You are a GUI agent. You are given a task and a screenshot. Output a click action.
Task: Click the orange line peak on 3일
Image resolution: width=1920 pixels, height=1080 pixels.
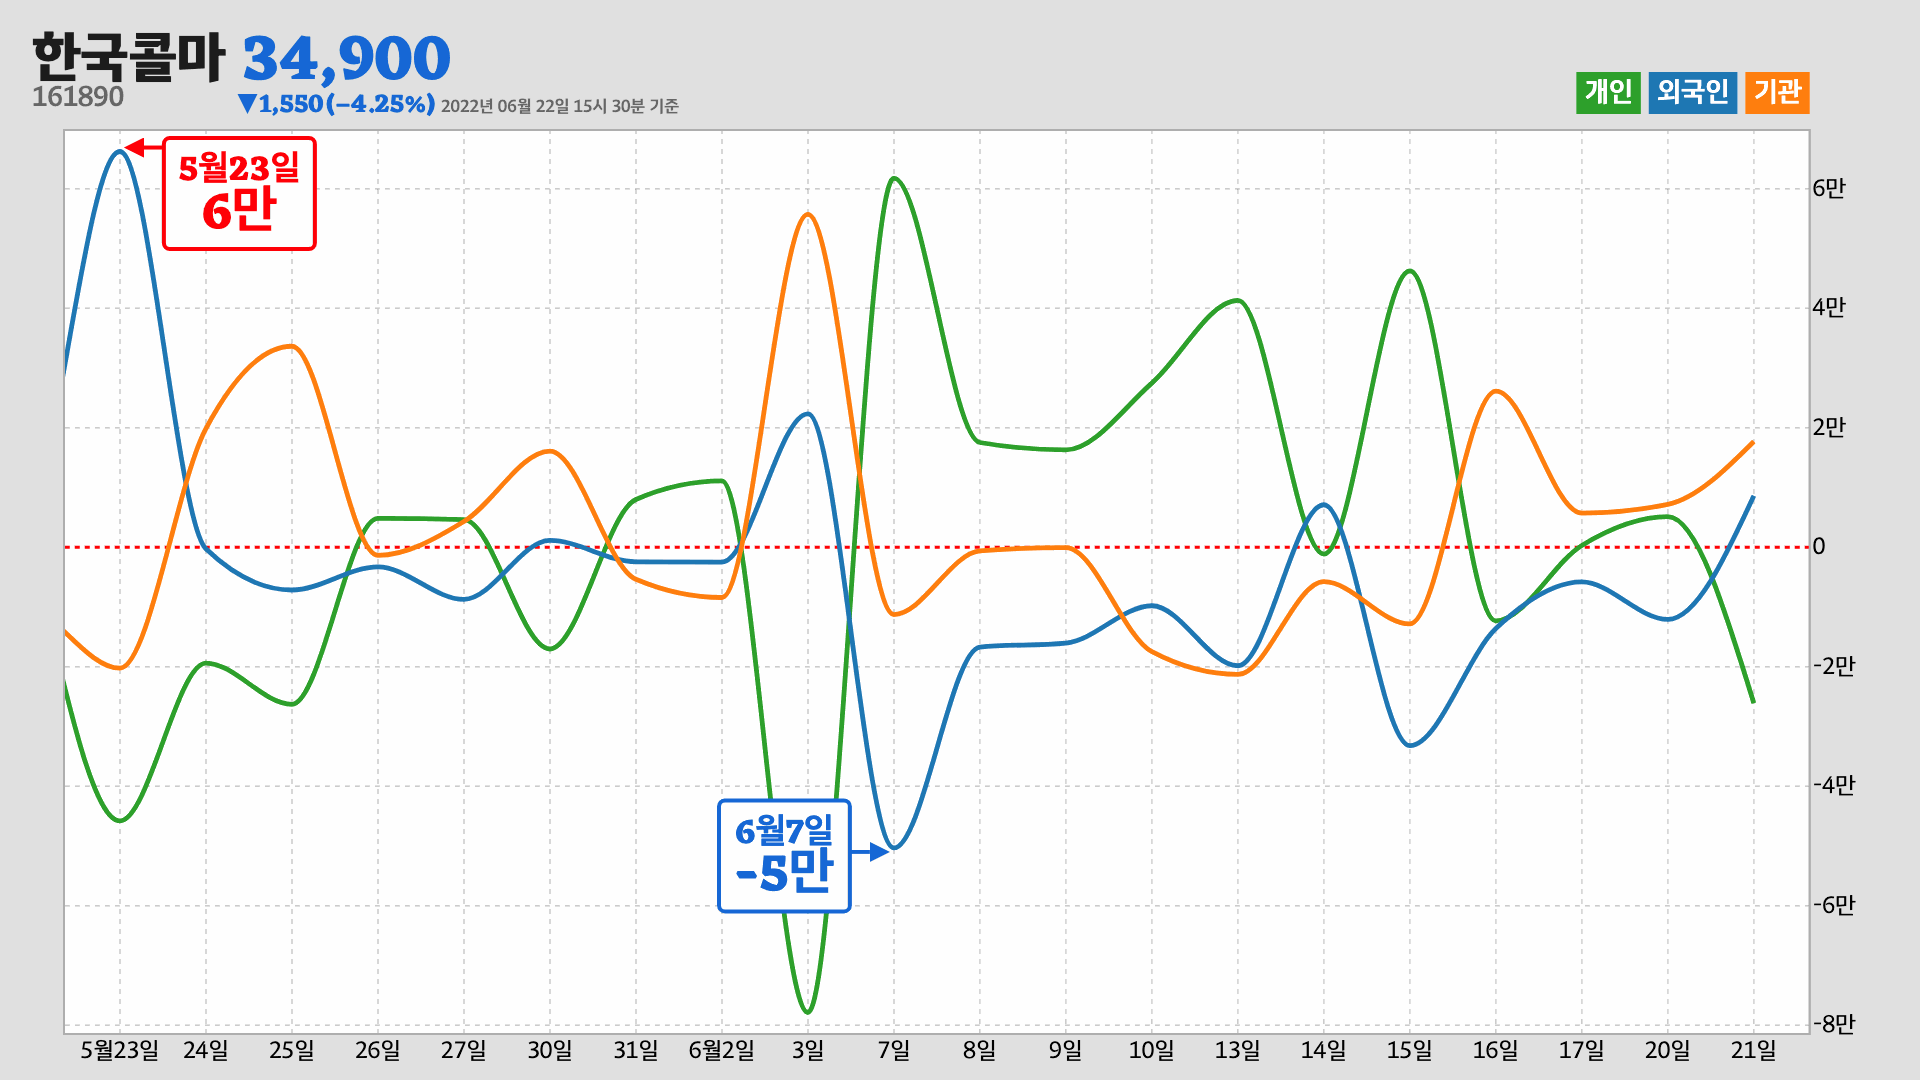(x=808, y=214)
